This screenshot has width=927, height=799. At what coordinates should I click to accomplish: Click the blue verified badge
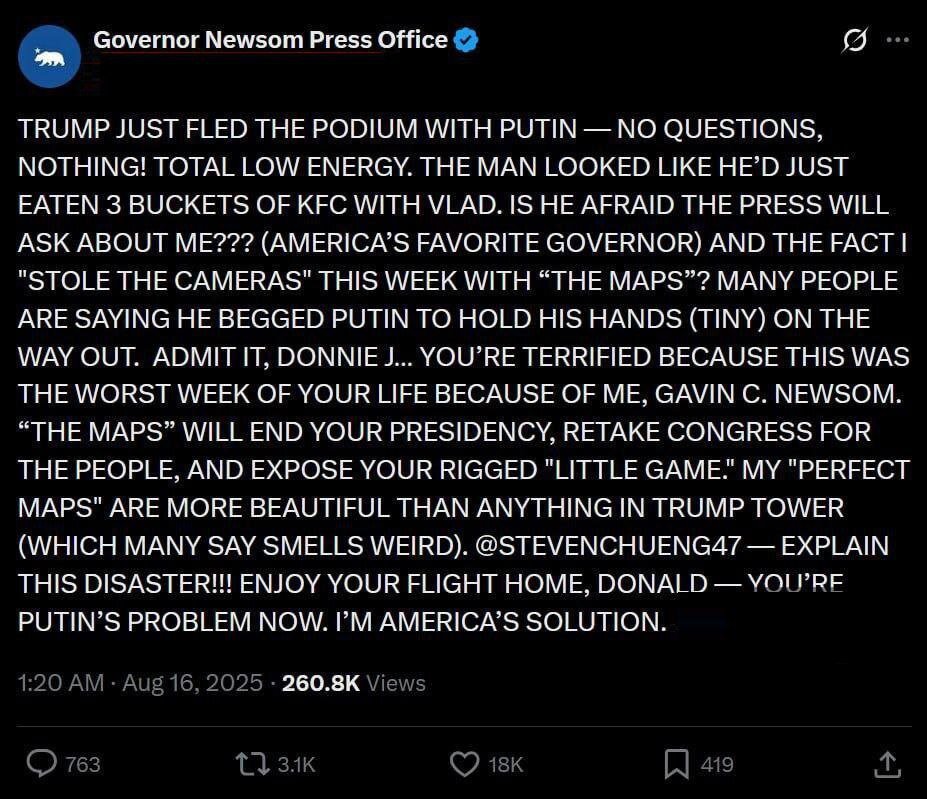466,40
